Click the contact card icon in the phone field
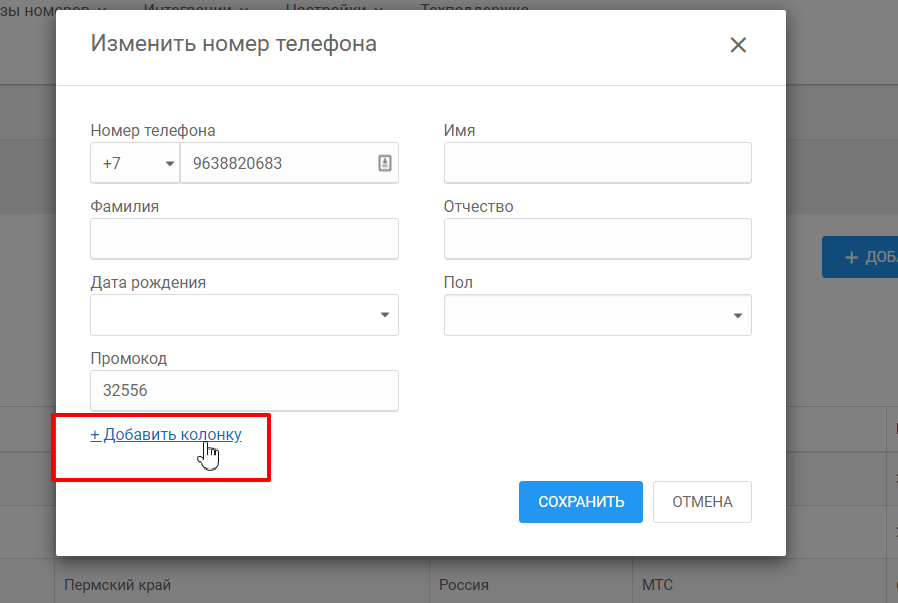Image resolution: width=898 pixels, height=603 pixels. [x=385, y=163]
